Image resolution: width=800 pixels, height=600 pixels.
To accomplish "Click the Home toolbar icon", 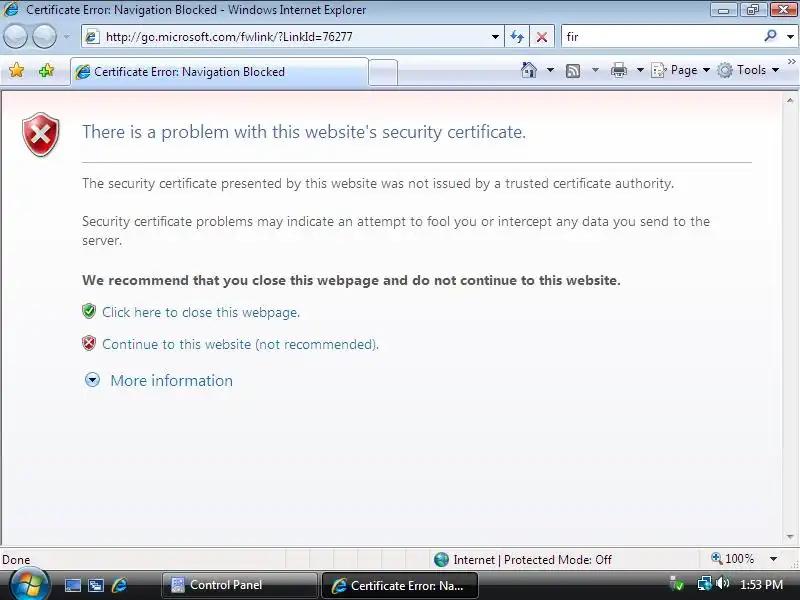I will pyautogui.click(x=529, y=70).
